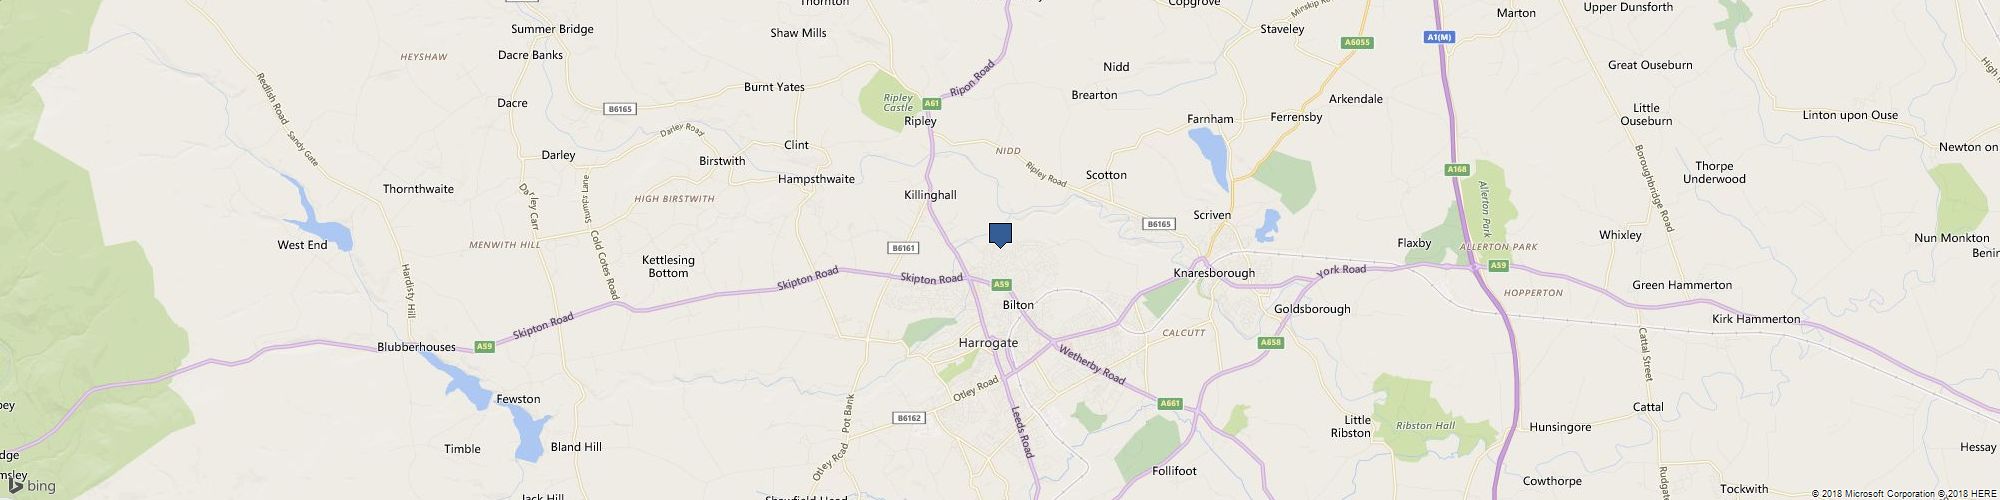Click the B6162 road badge
The width and height of the screenshot is (2000, 500).
[908, 419]
